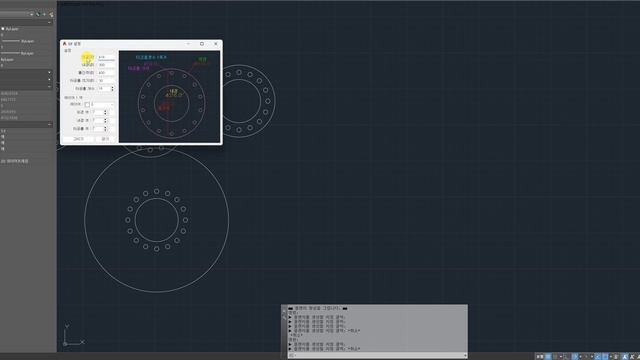Click the dialog field showing 300
Screen dimensions: 640x360
click(106, 65)
